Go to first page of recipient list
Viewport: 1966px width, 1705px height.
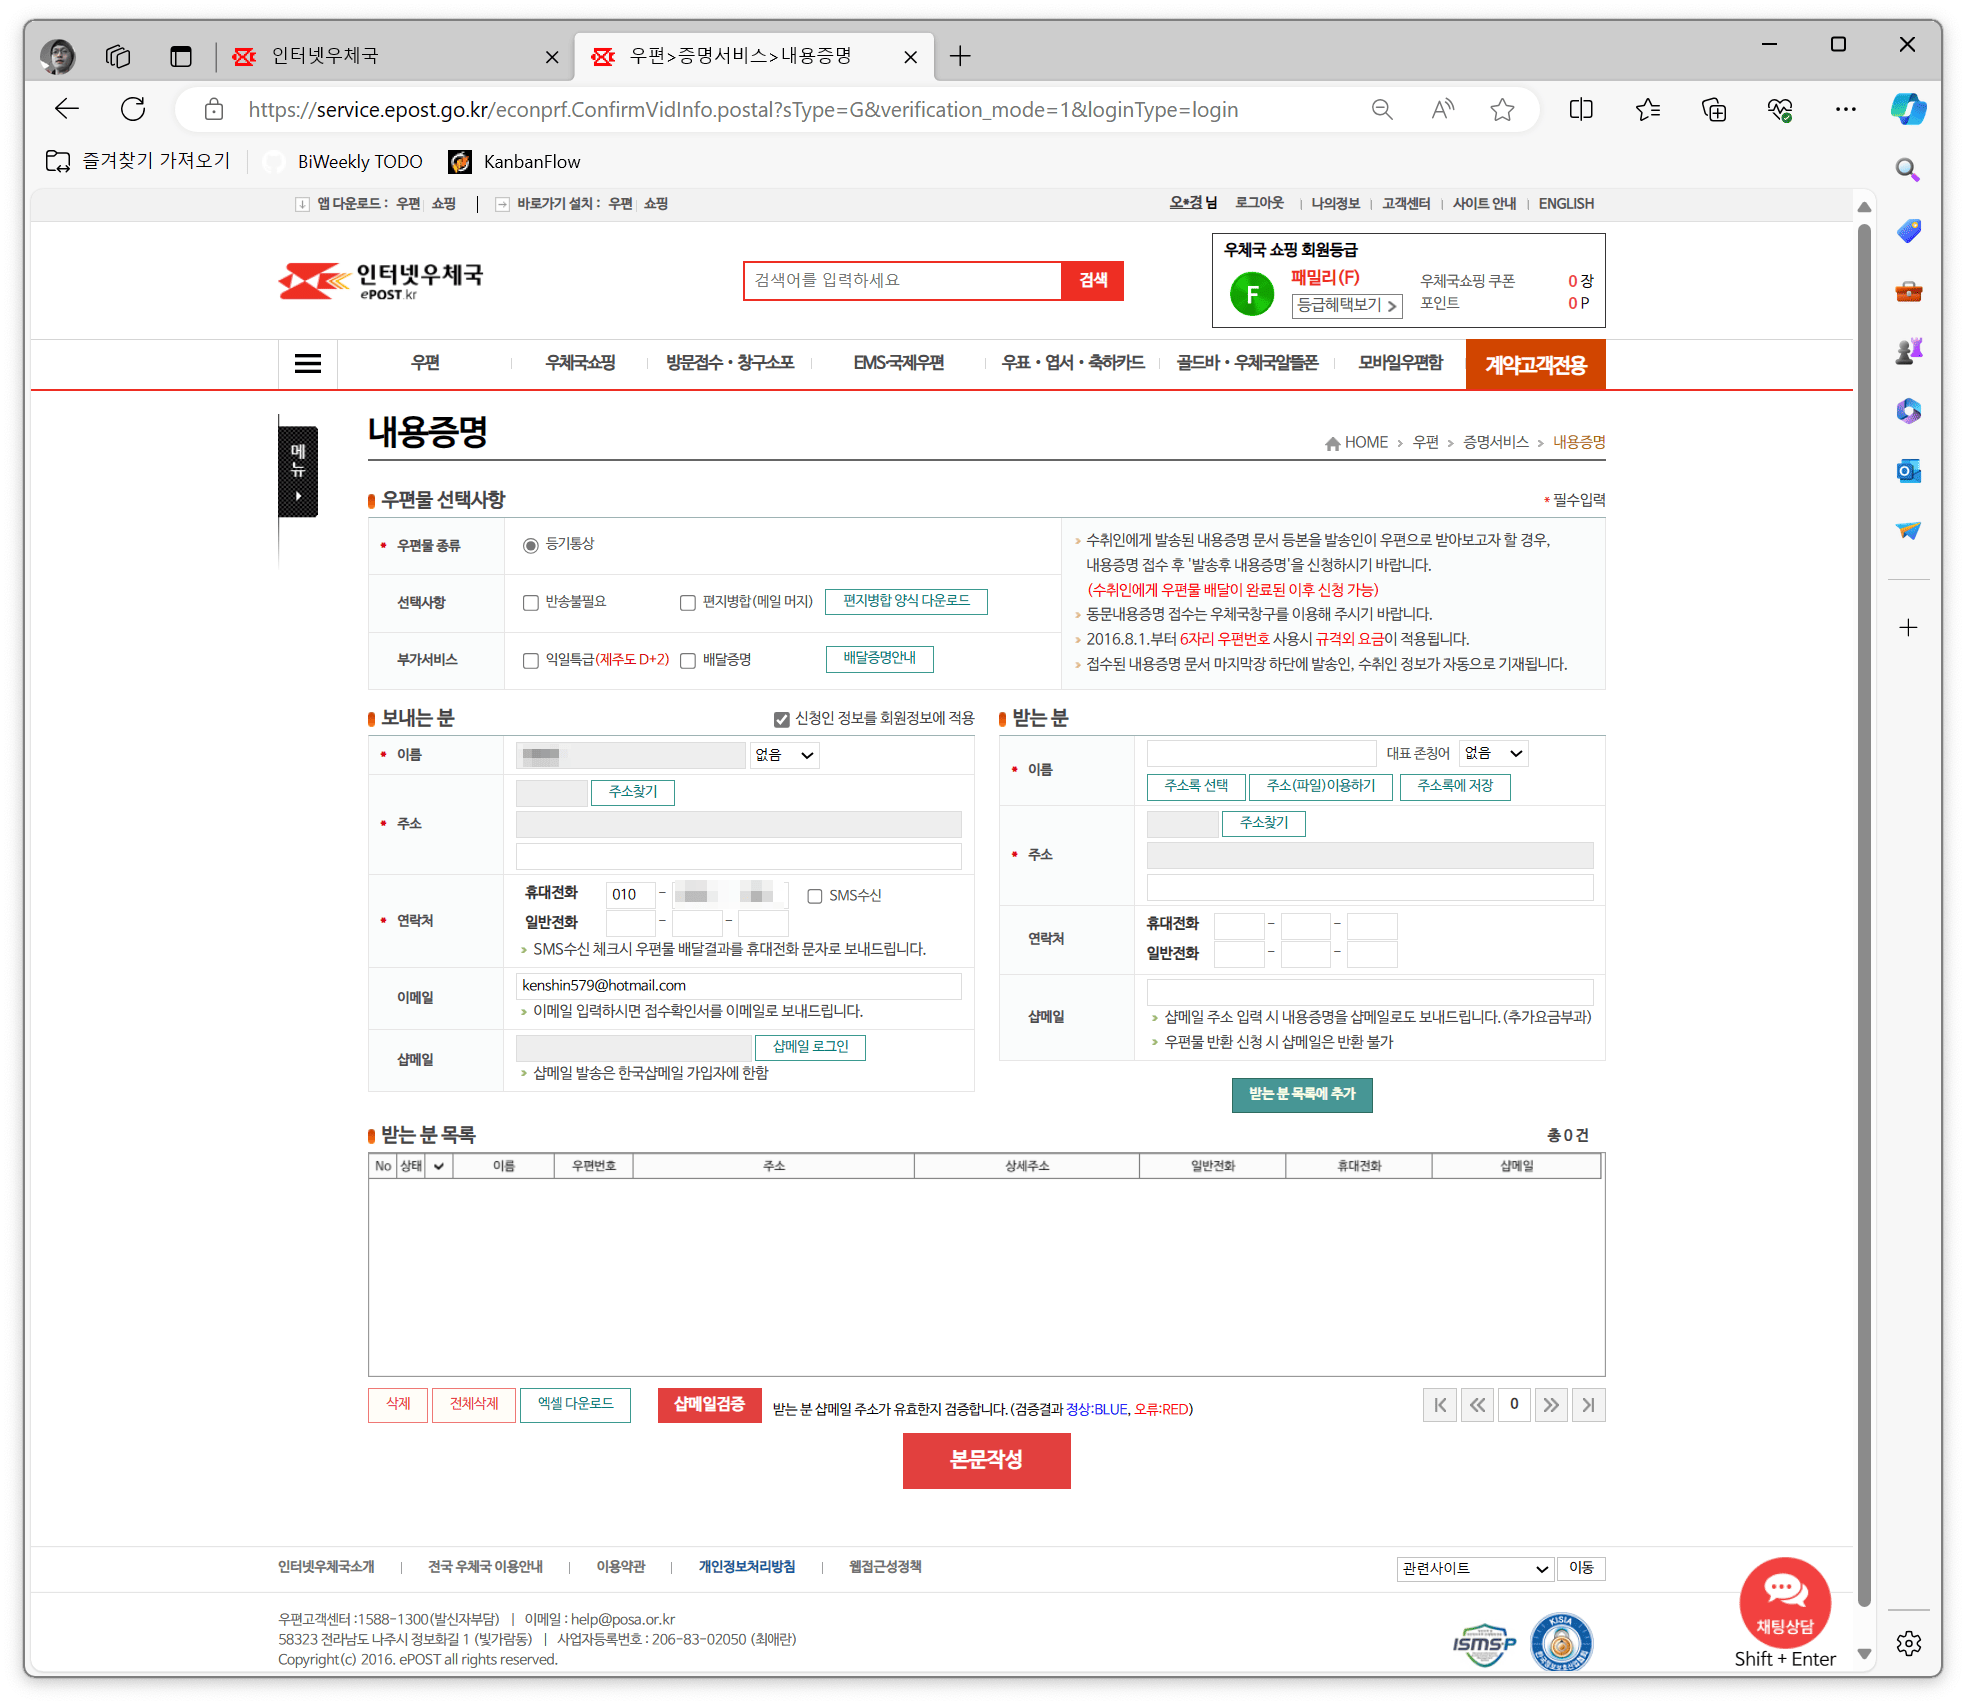point(1439,1405)
